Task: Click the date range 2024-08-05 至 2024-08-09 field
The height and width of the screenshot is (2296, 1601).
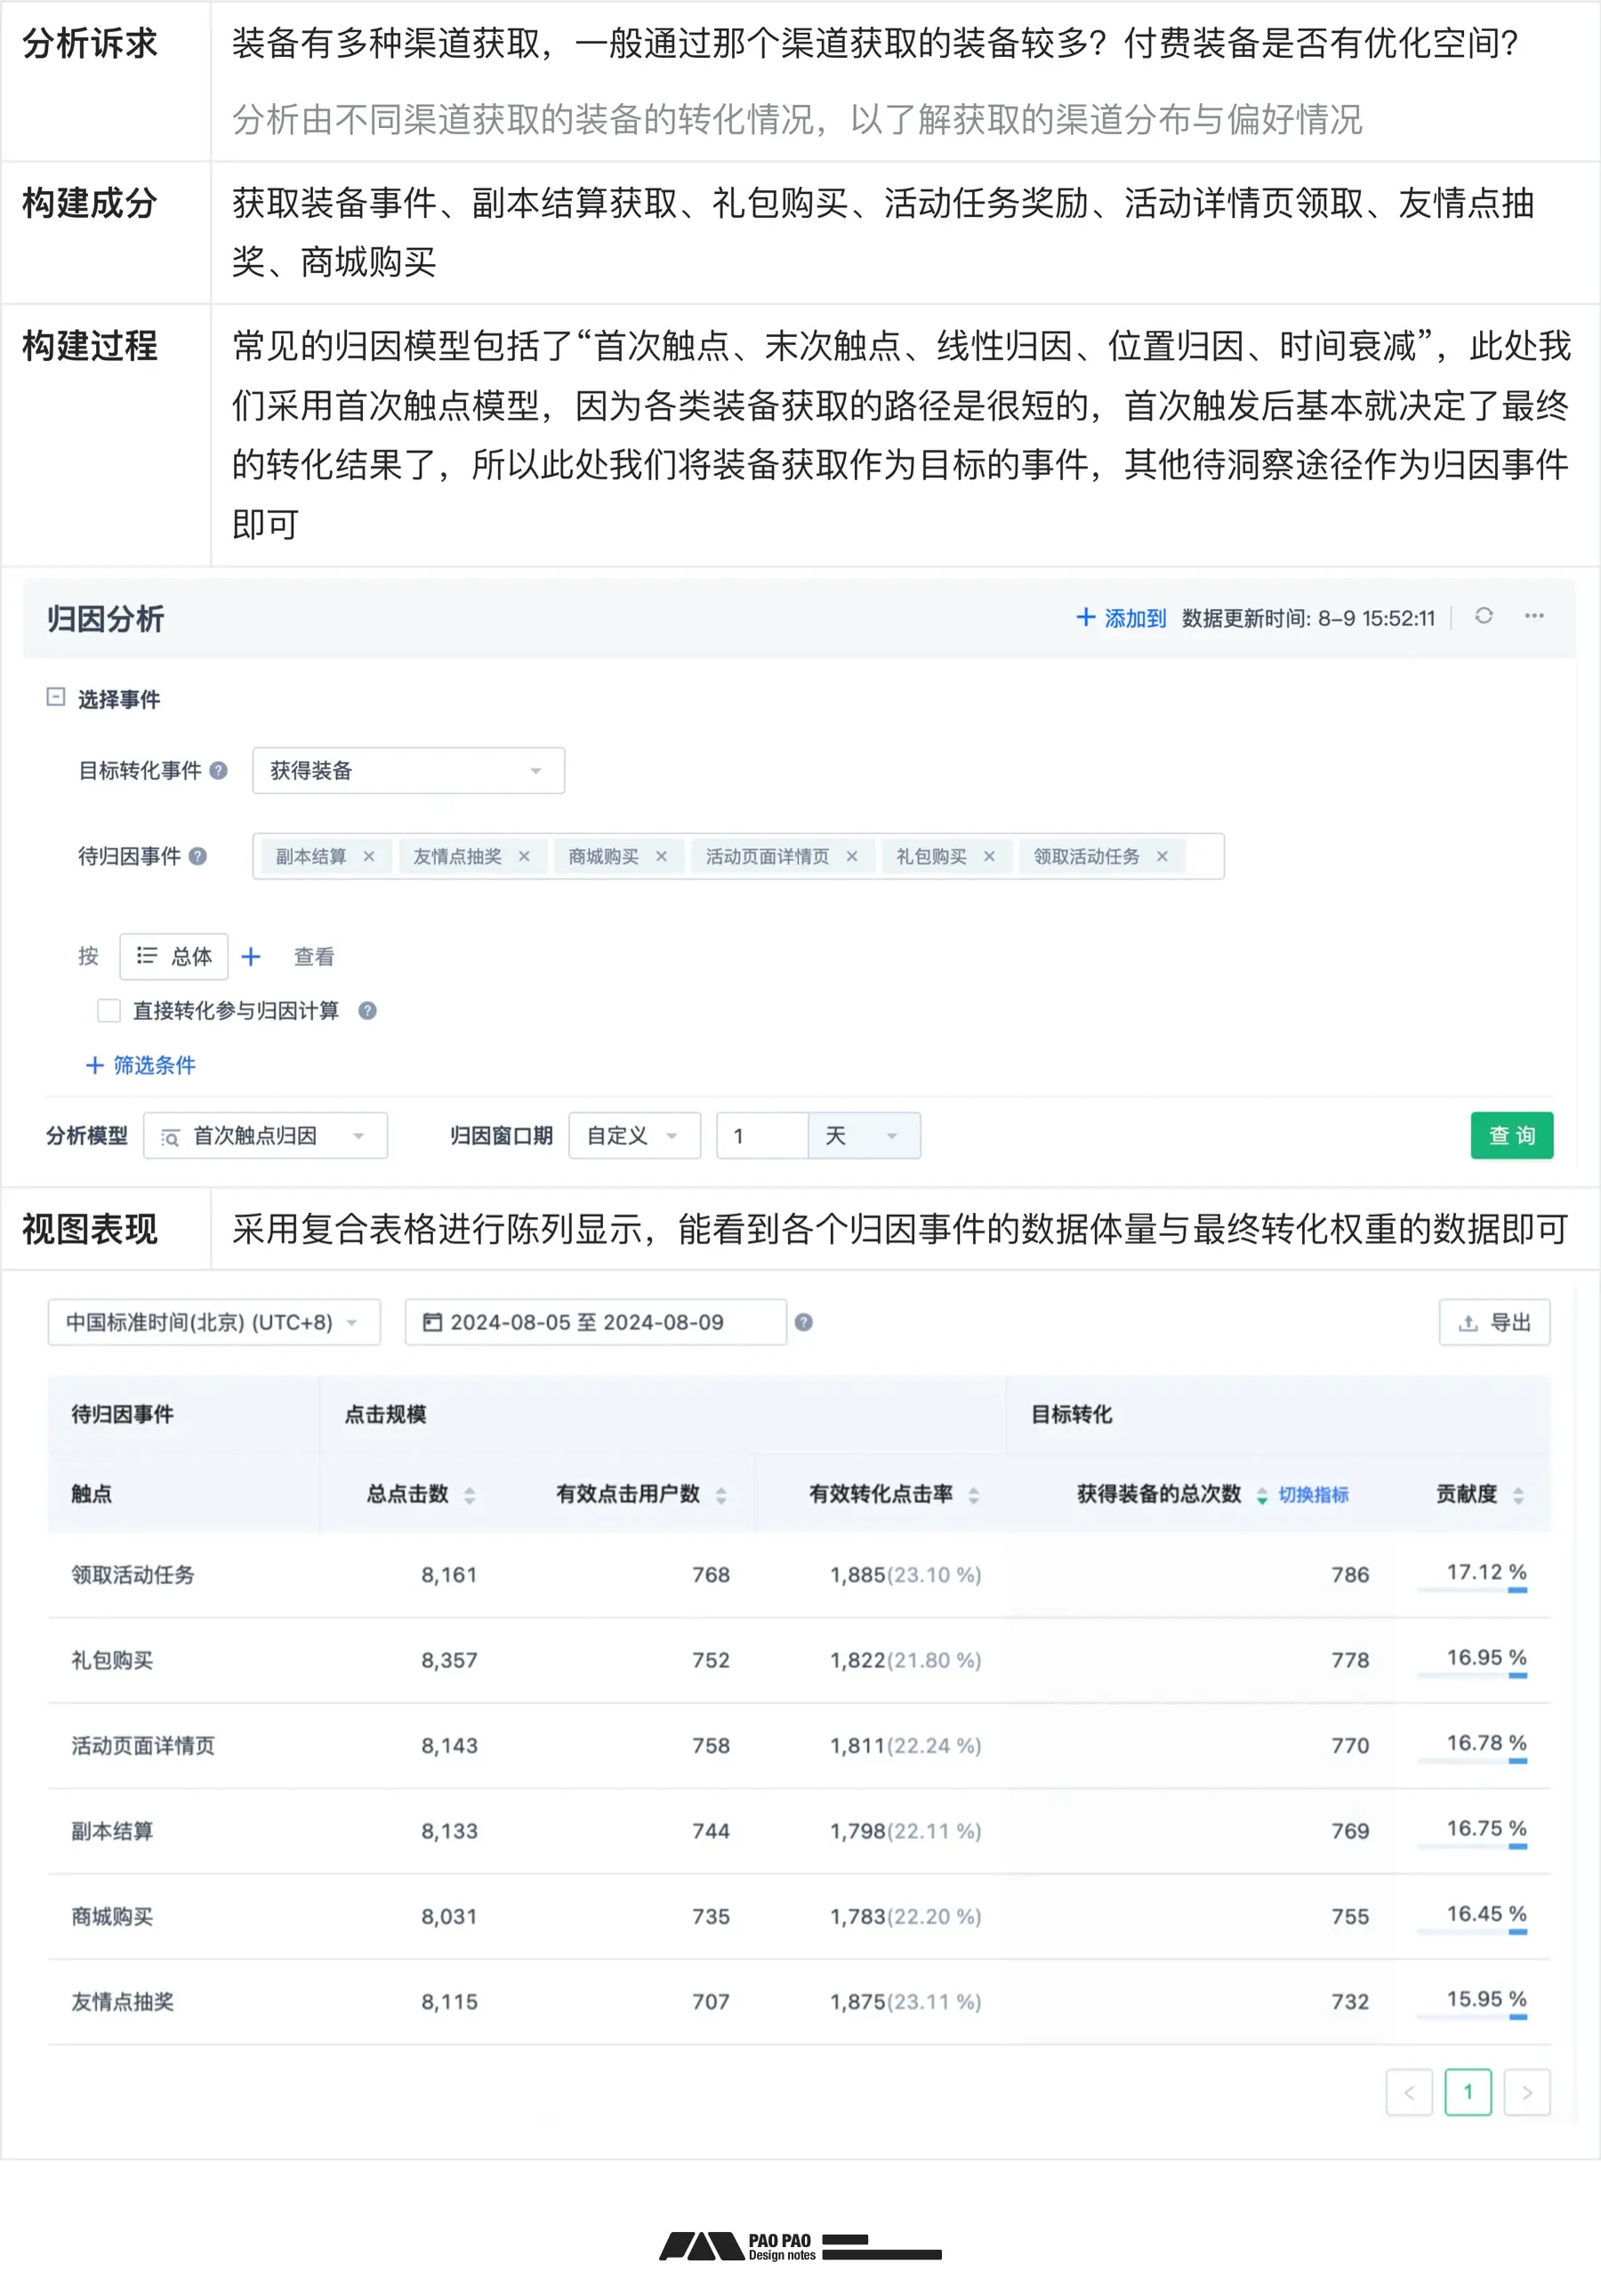Action: pos(595,1322)
